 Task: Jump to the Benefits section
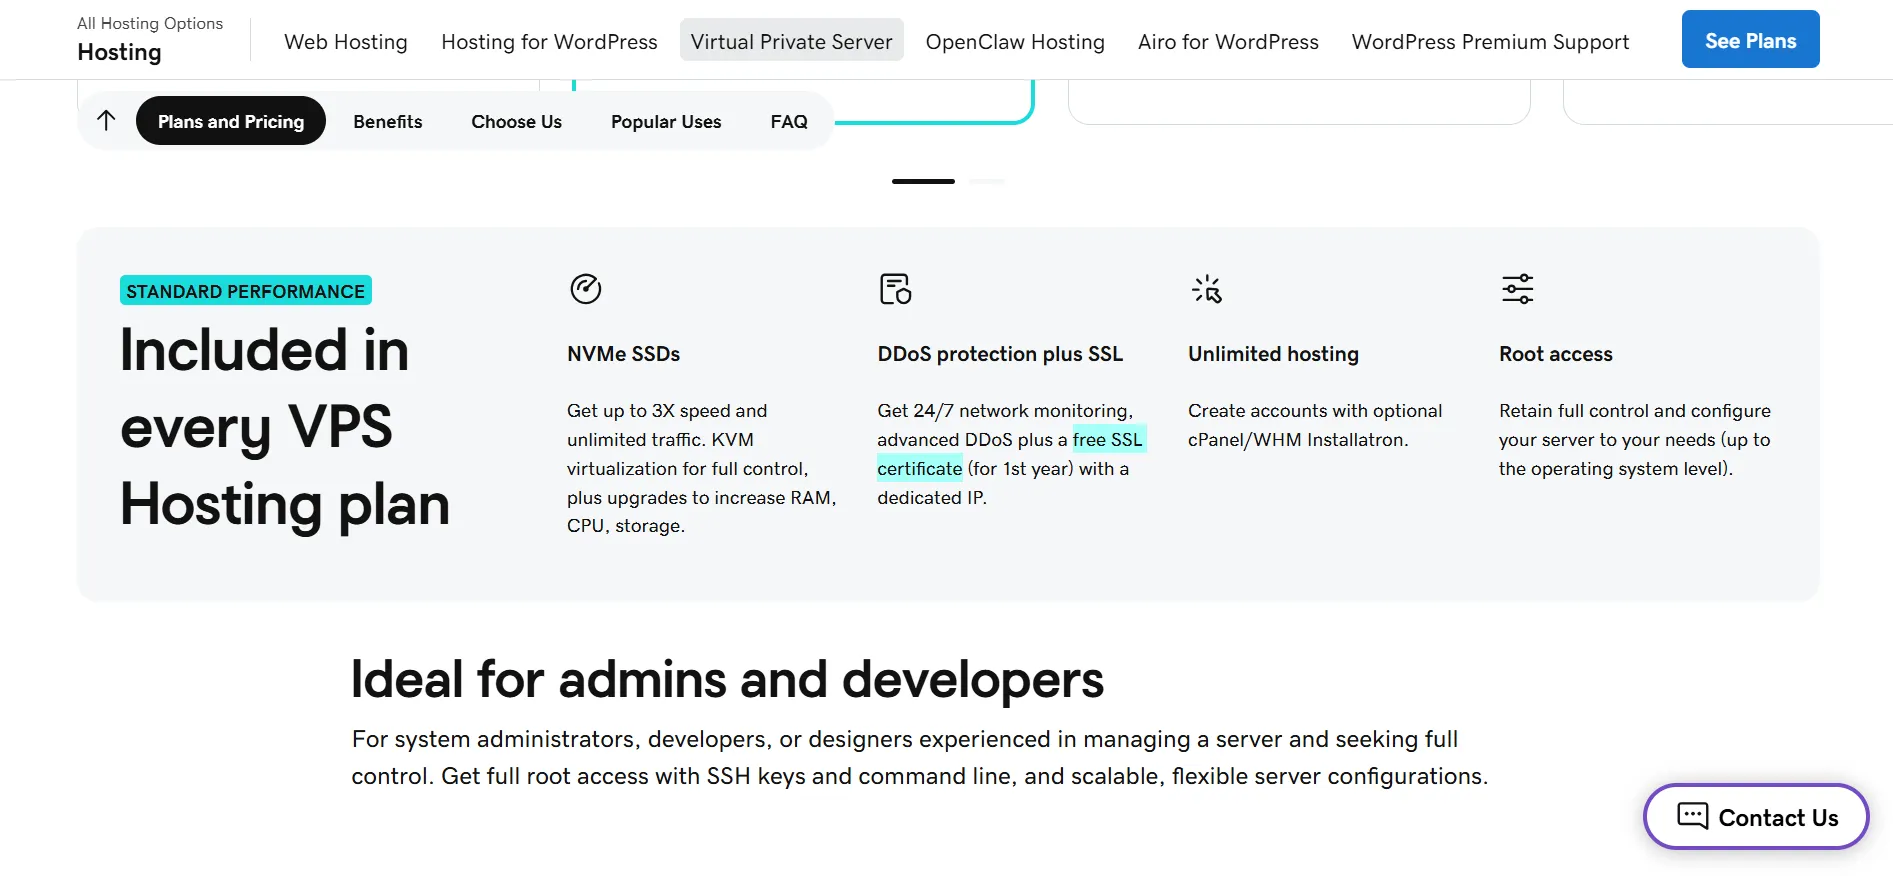click(x=388, y=121)
